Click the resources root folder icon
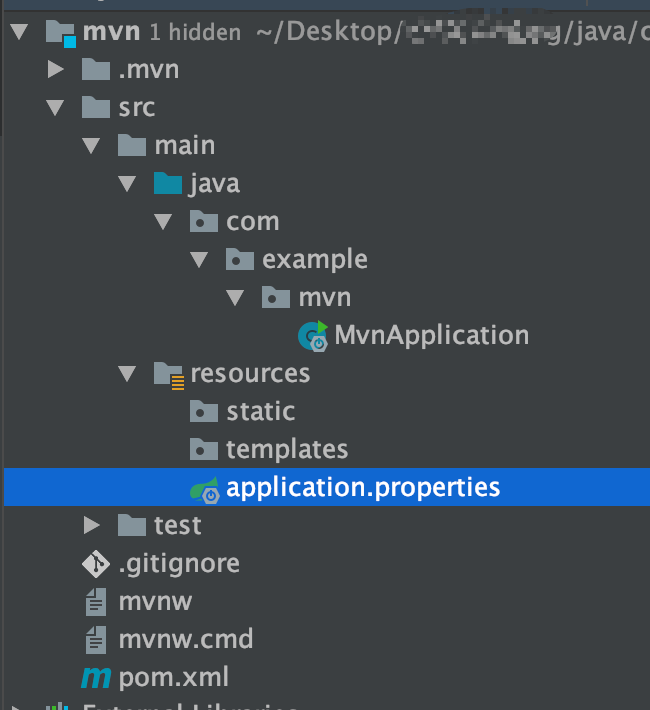The width and height of the screenshot is (650, 710). [169, 375]
